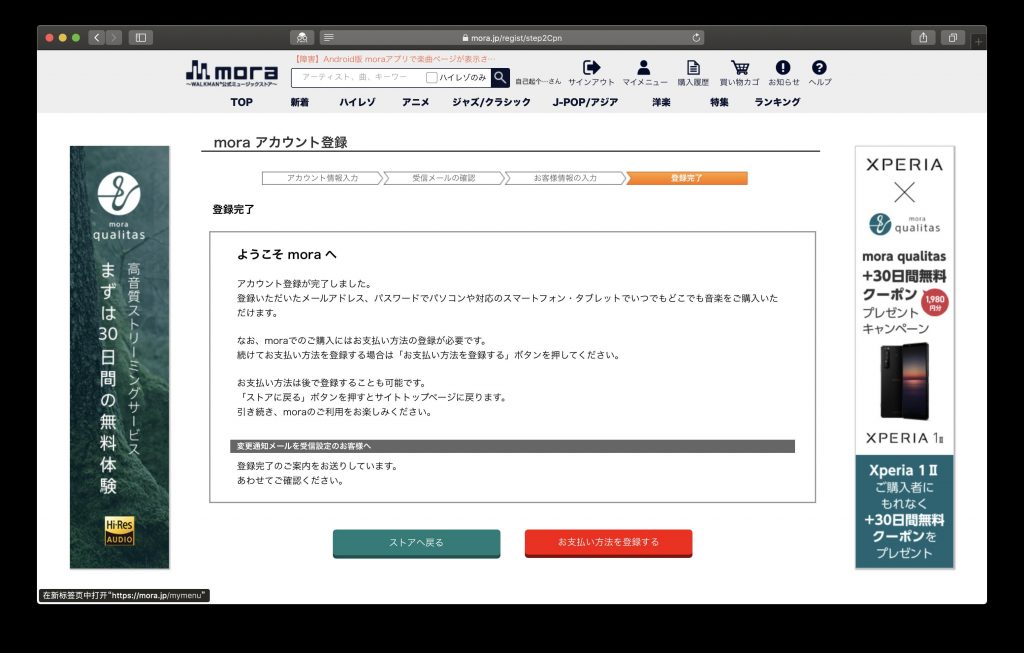Open the mora qualitas left banner
This screenshot has width=1024, height=653.
(x=120, y=357)
